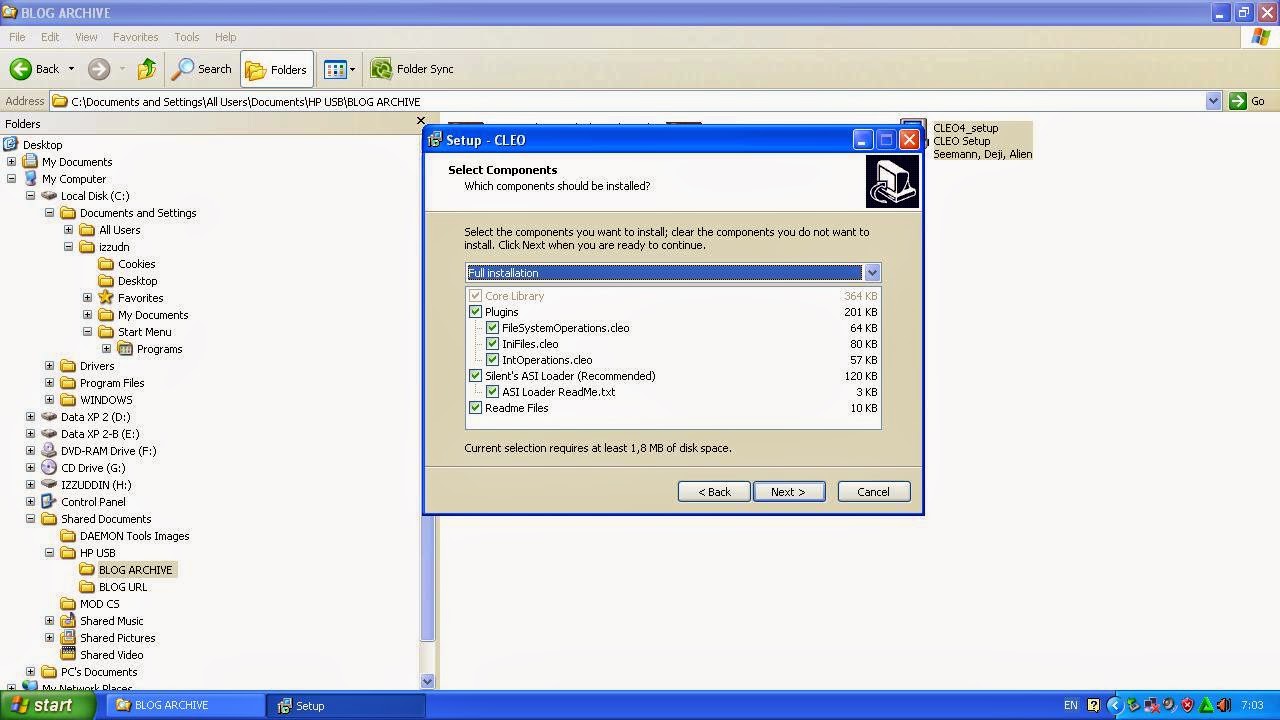
Task: Open the Help menu
Action: tap(225, 37)
